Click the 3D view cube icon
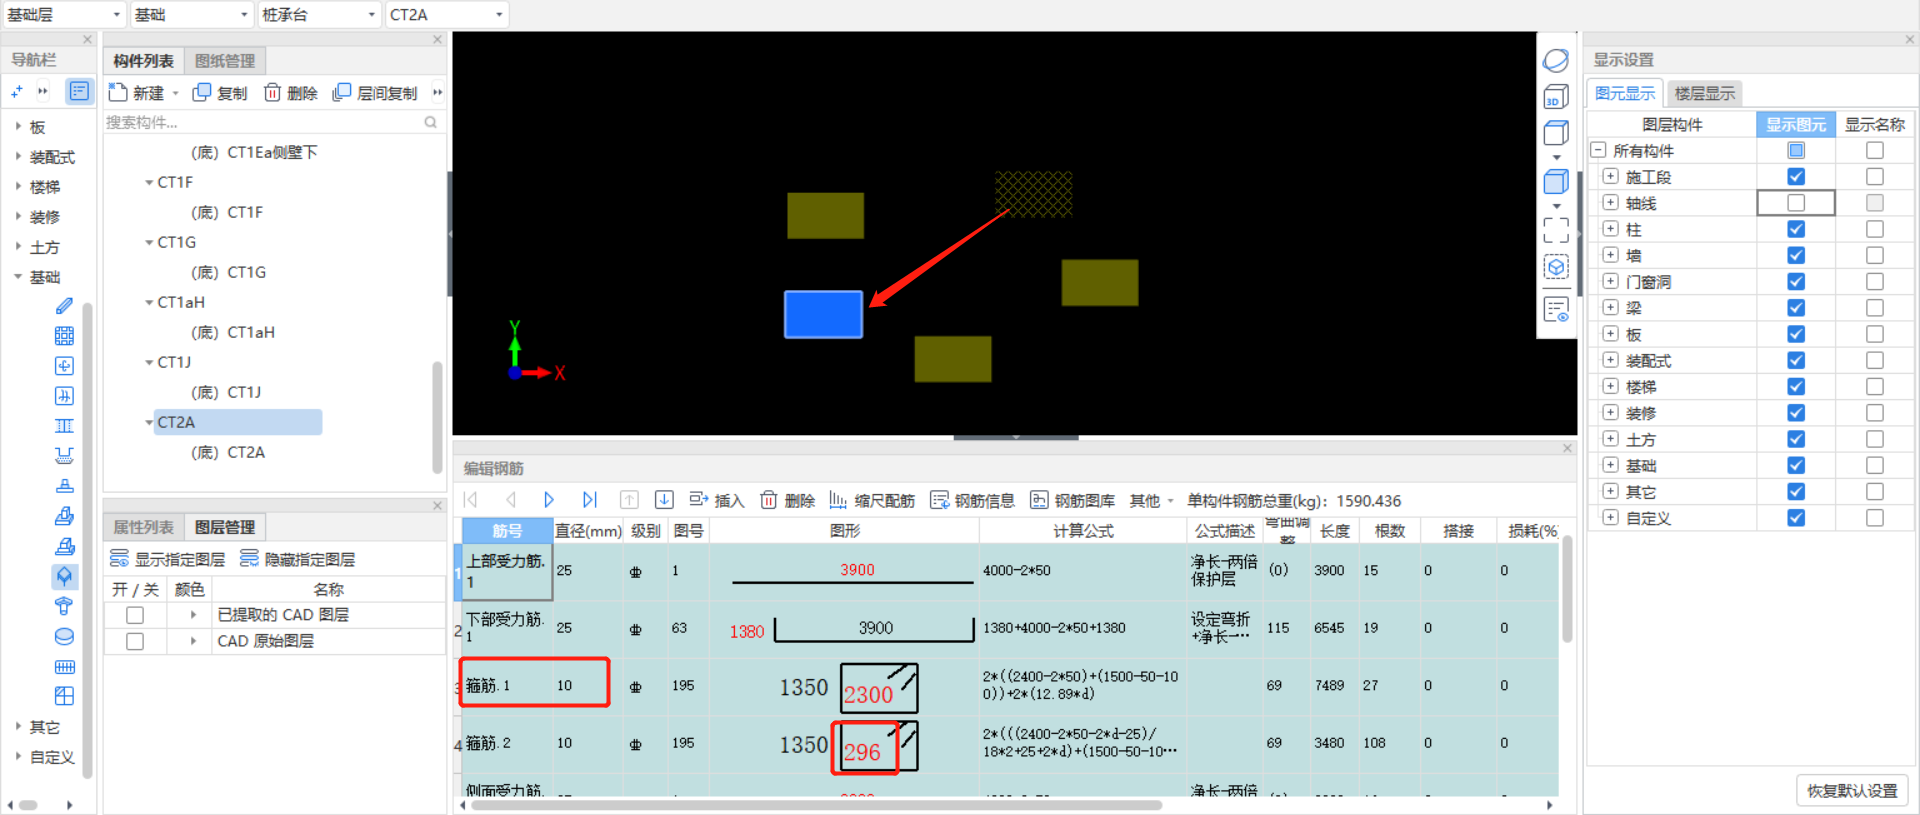Image resolution: width=1920 pixels, height=815 pixels. click(x=1556, y=97)
